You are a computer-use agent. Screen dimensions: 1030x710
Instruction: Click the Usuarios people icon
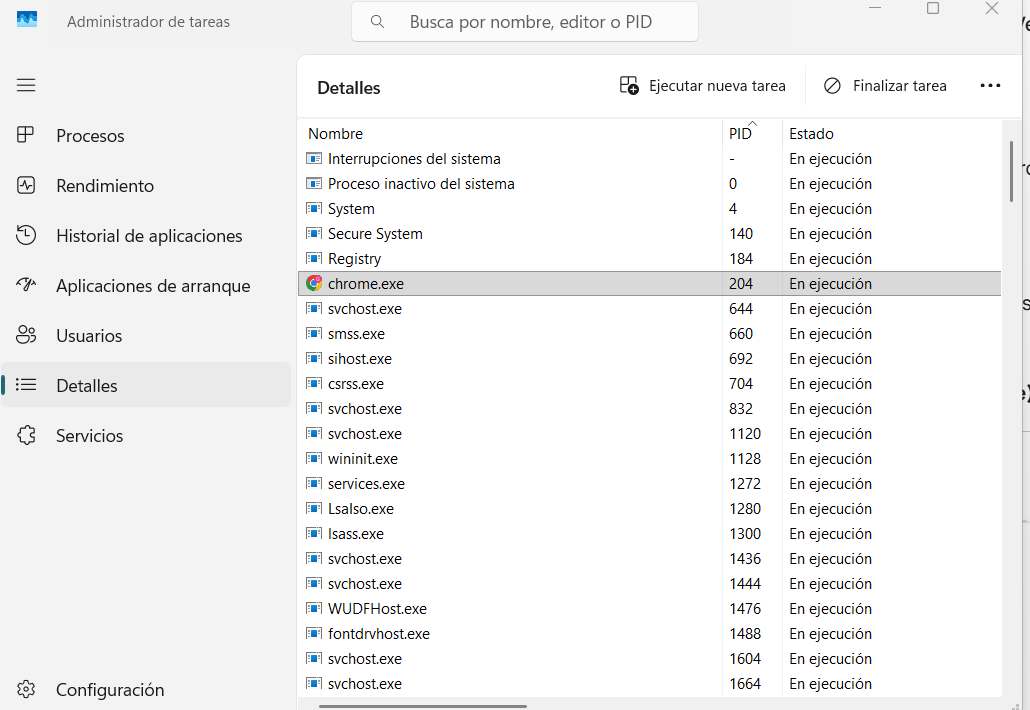26,335
